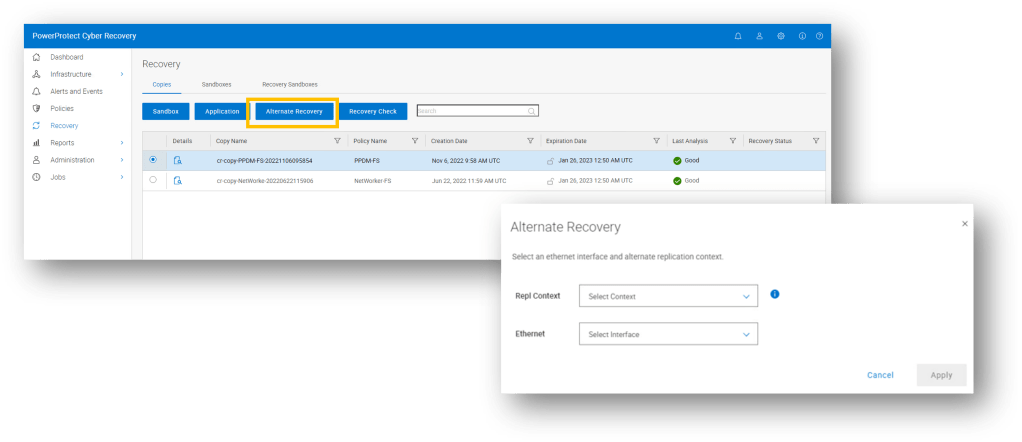Select the cr-copy-PPDM-FS row radio button
This screenshot has height=442, width=1022.
153,160
